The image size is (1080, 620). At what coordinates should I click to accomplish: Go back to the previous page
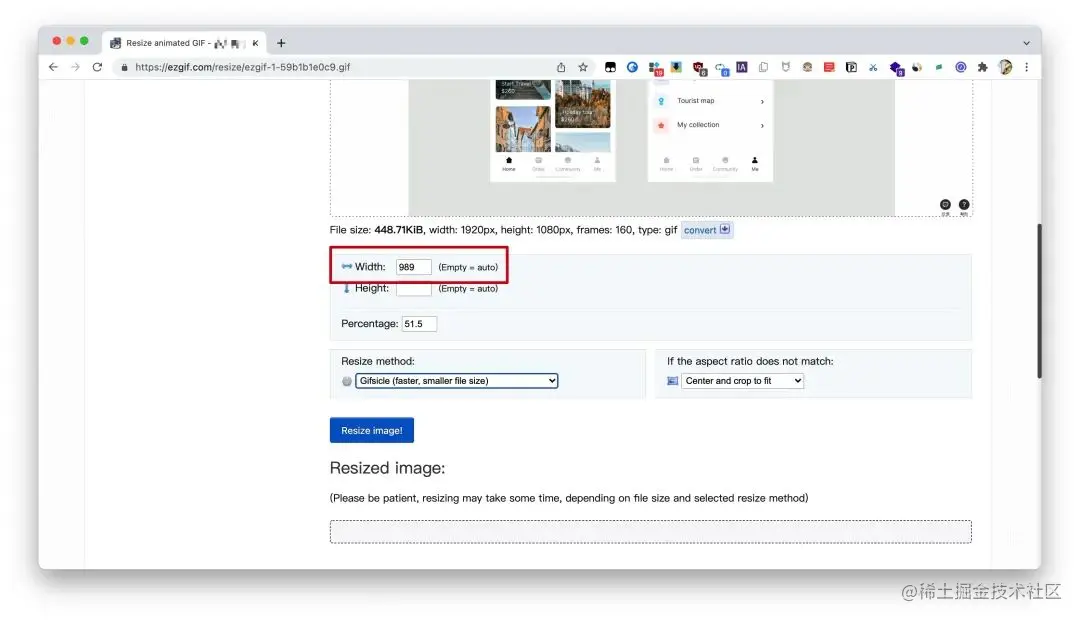(53, 67)
